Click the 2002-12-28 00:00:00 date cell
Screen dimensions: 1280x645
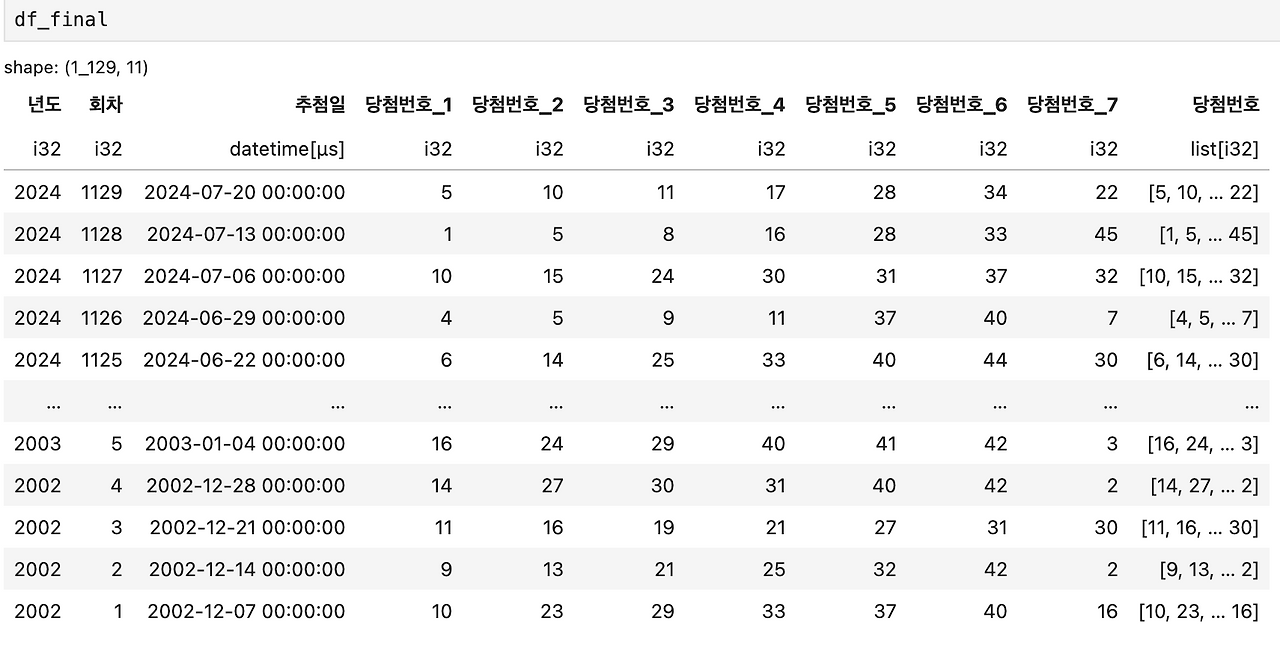pyautogui.click(x=246, y=486)
